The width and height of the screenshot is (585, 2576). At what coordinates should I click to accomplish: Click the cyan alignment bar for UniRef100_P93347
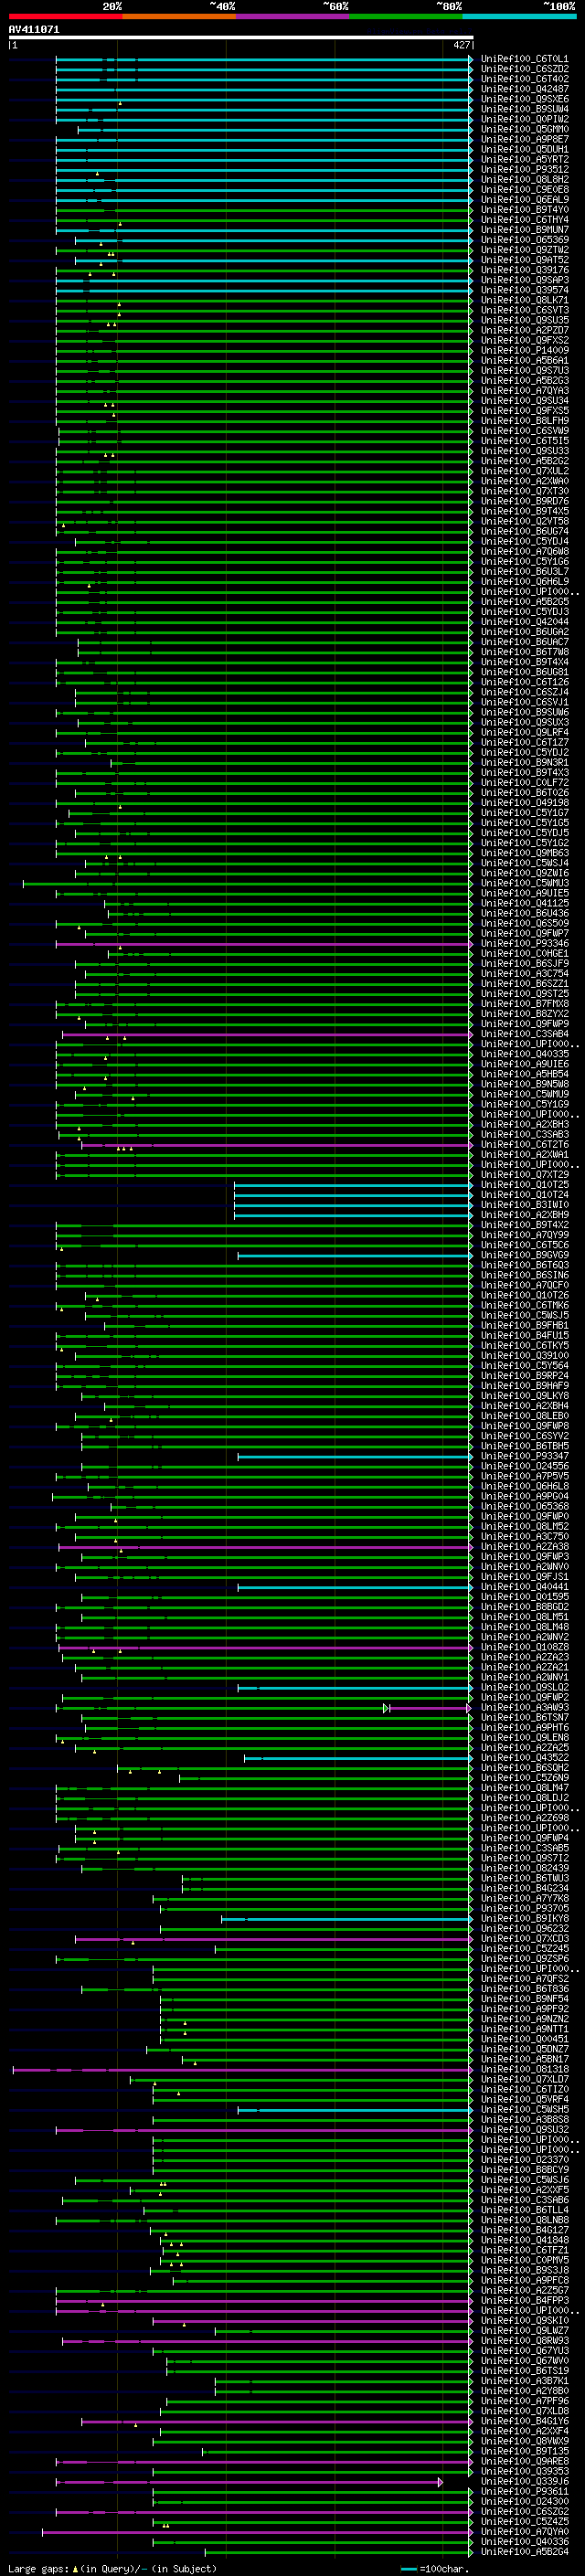click(354, 1456)
